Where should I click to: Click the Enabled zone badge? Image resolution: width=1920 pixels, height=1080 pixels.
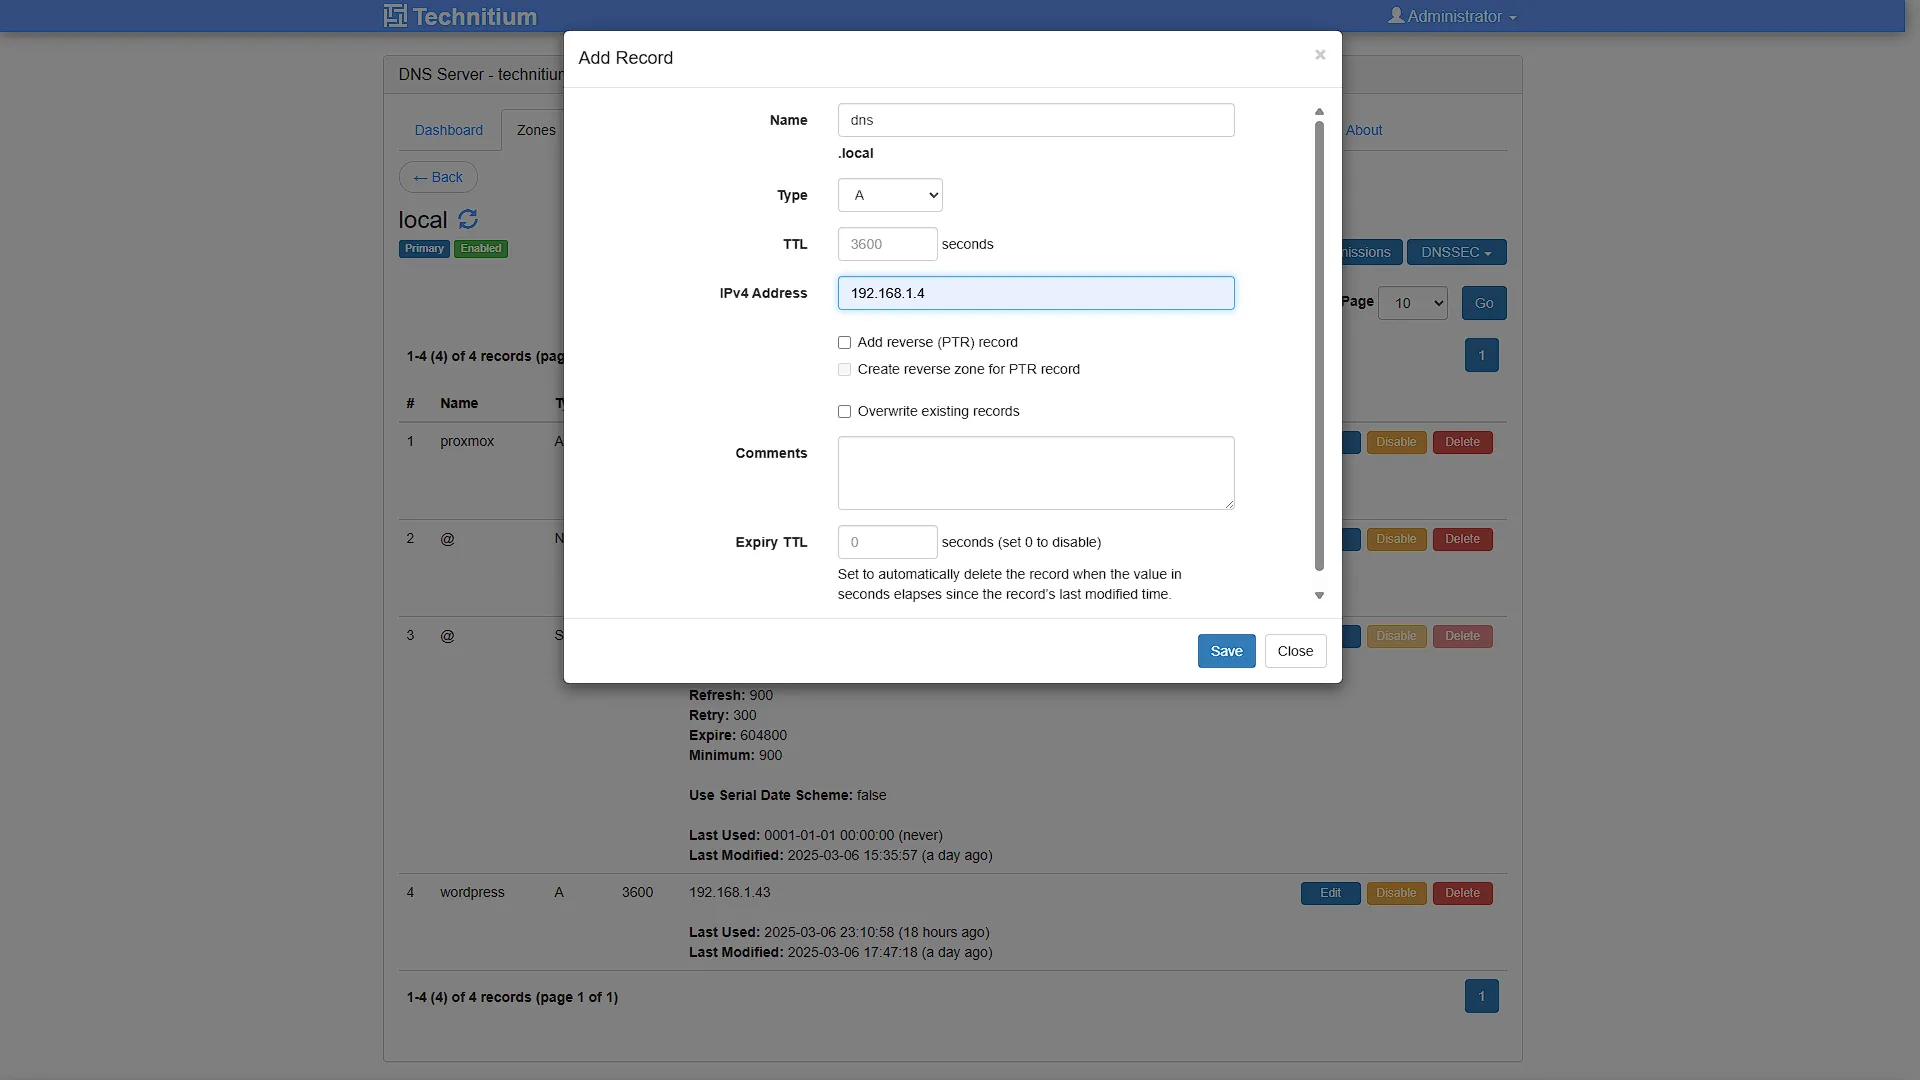coord(481,249)
